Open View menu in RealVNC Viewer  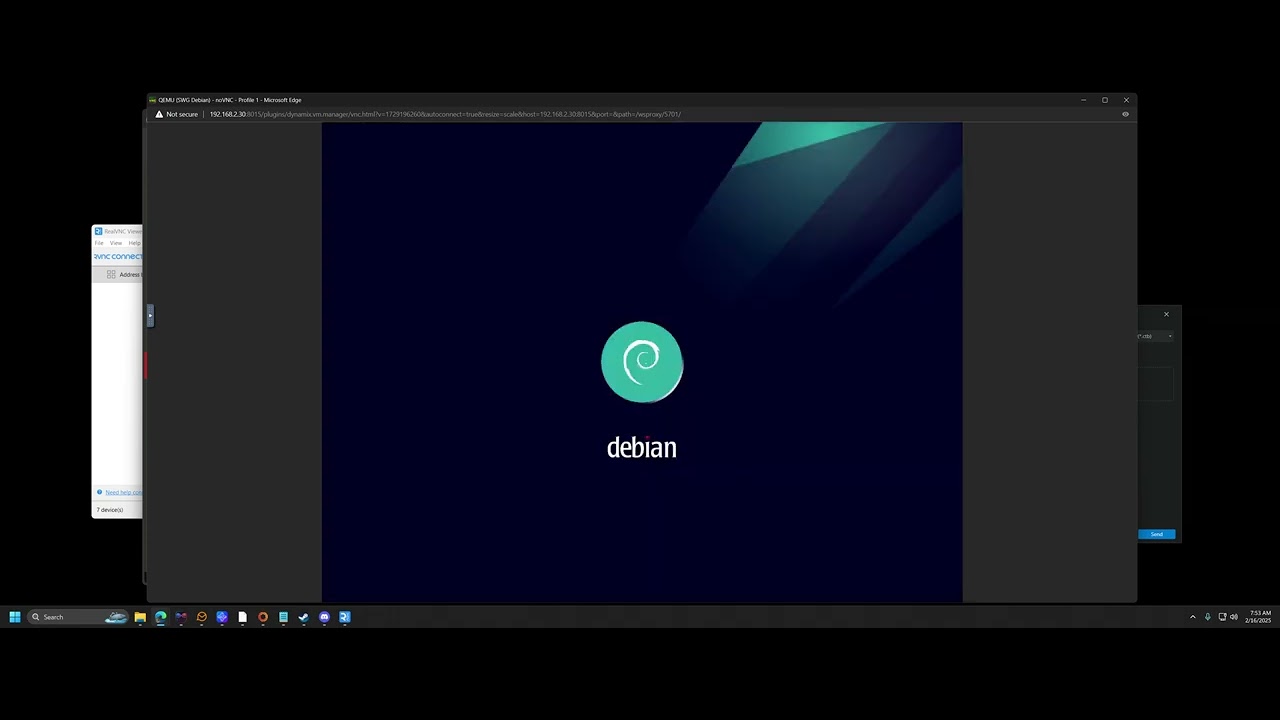click(116, 243)
